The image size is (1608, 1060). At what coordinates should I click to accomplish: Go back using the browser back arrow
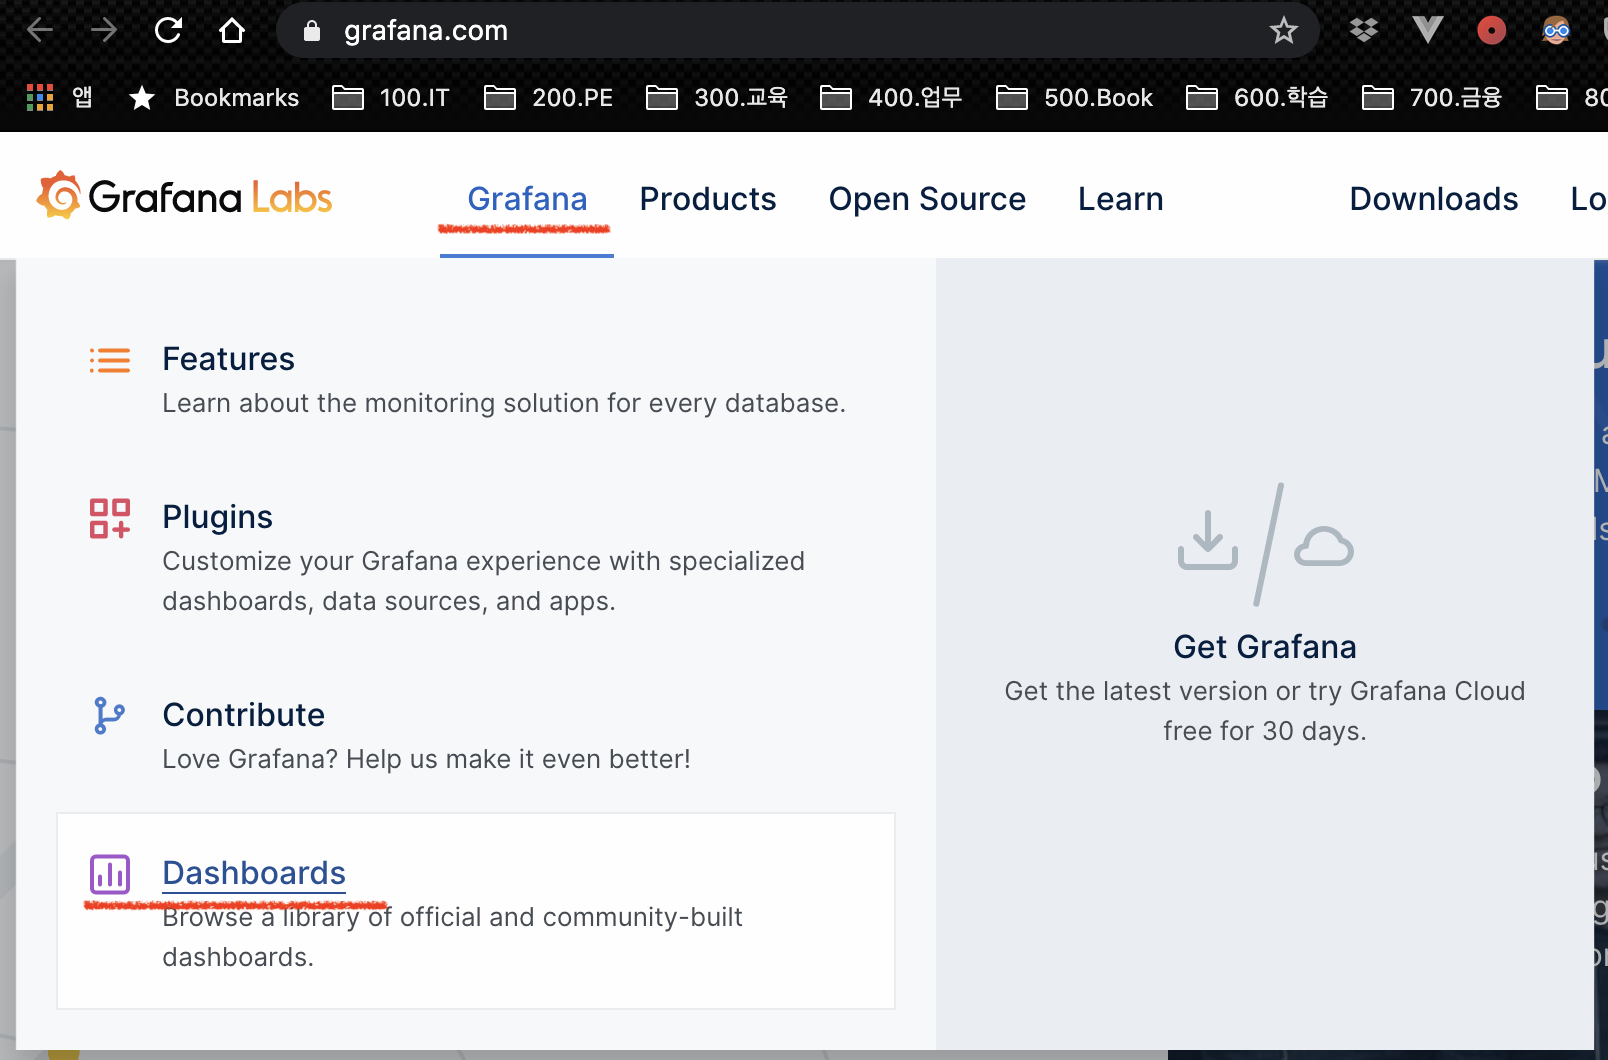(x=40, y=31)
